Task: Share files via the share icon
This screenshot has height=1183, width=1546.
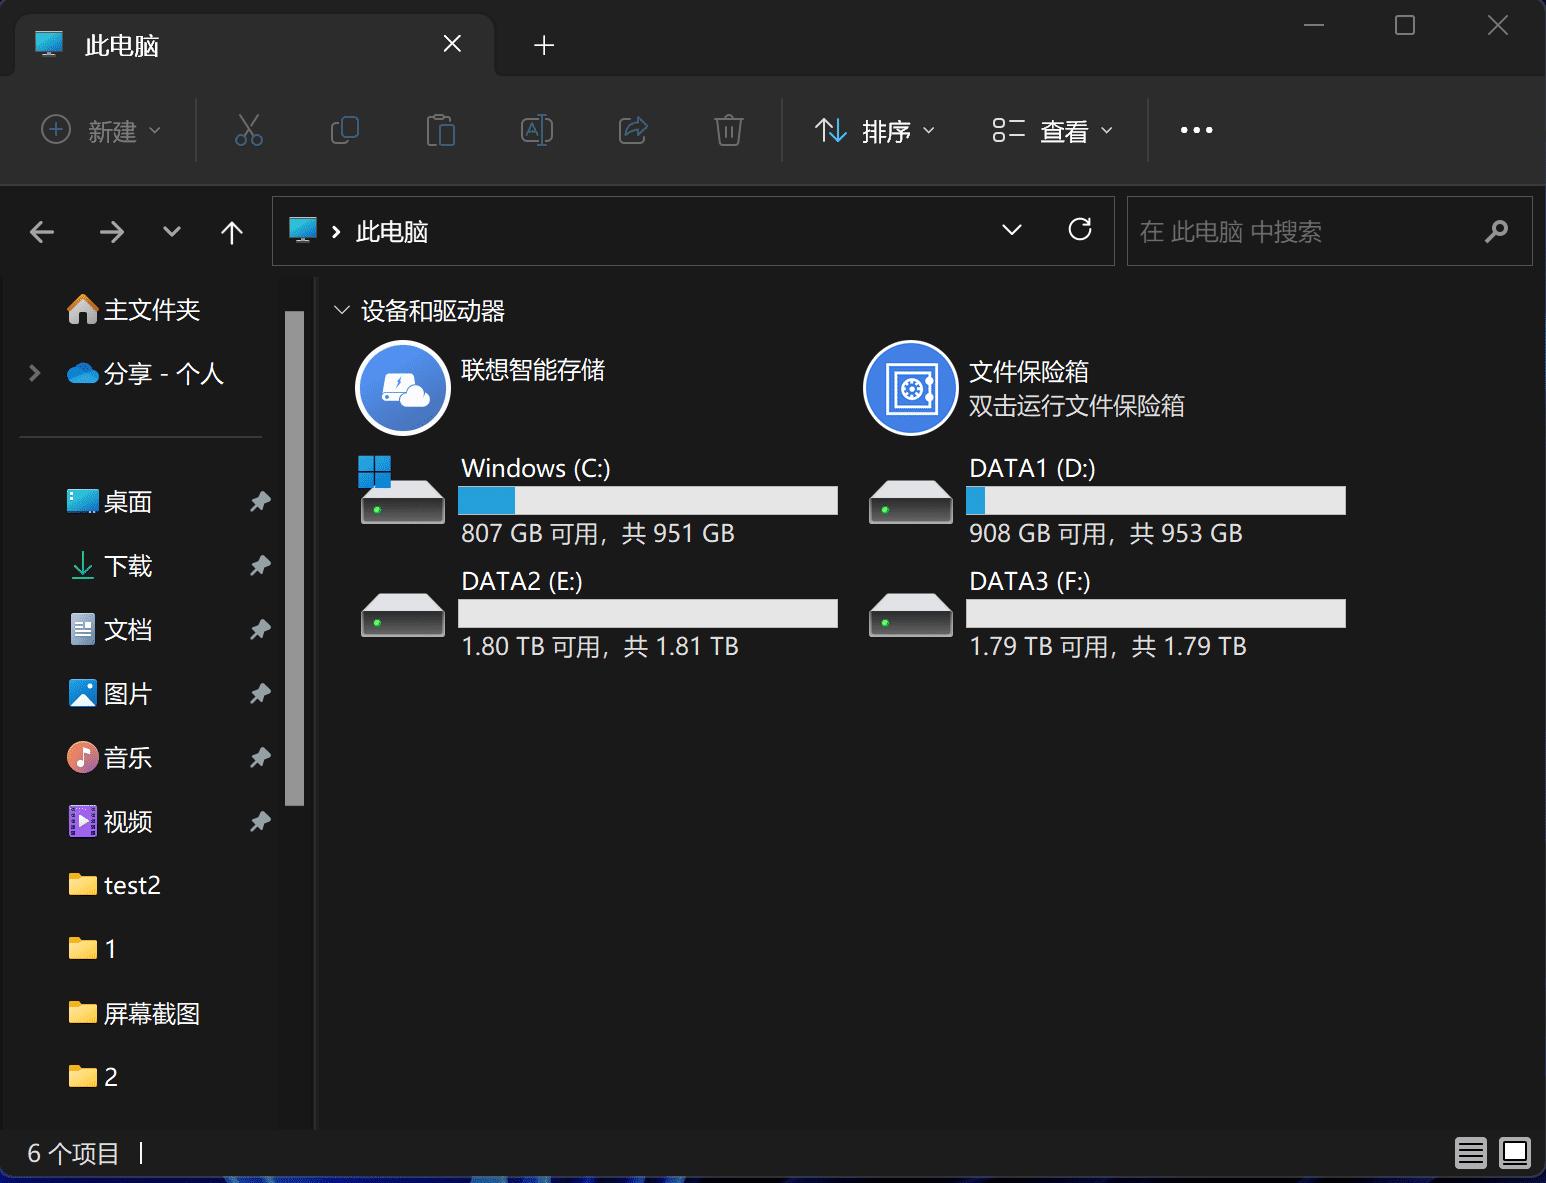Action: coord(632,130)
